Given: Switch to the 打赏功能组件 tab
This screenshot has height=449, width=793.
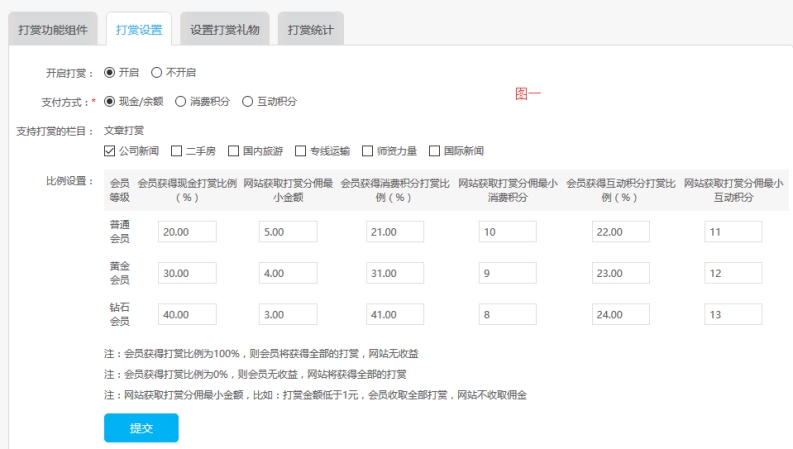Looking at the screenshot, I should coord(52,29).
